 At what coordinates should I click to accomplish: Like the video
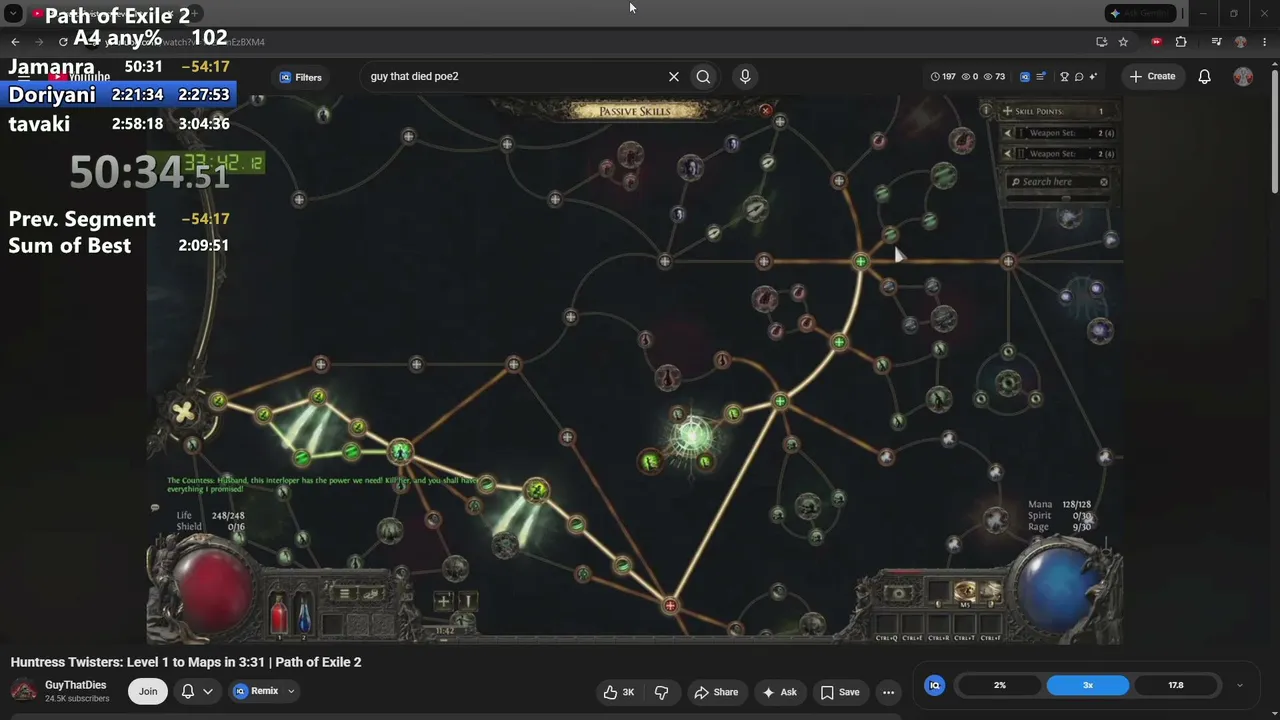coord(619,692)
